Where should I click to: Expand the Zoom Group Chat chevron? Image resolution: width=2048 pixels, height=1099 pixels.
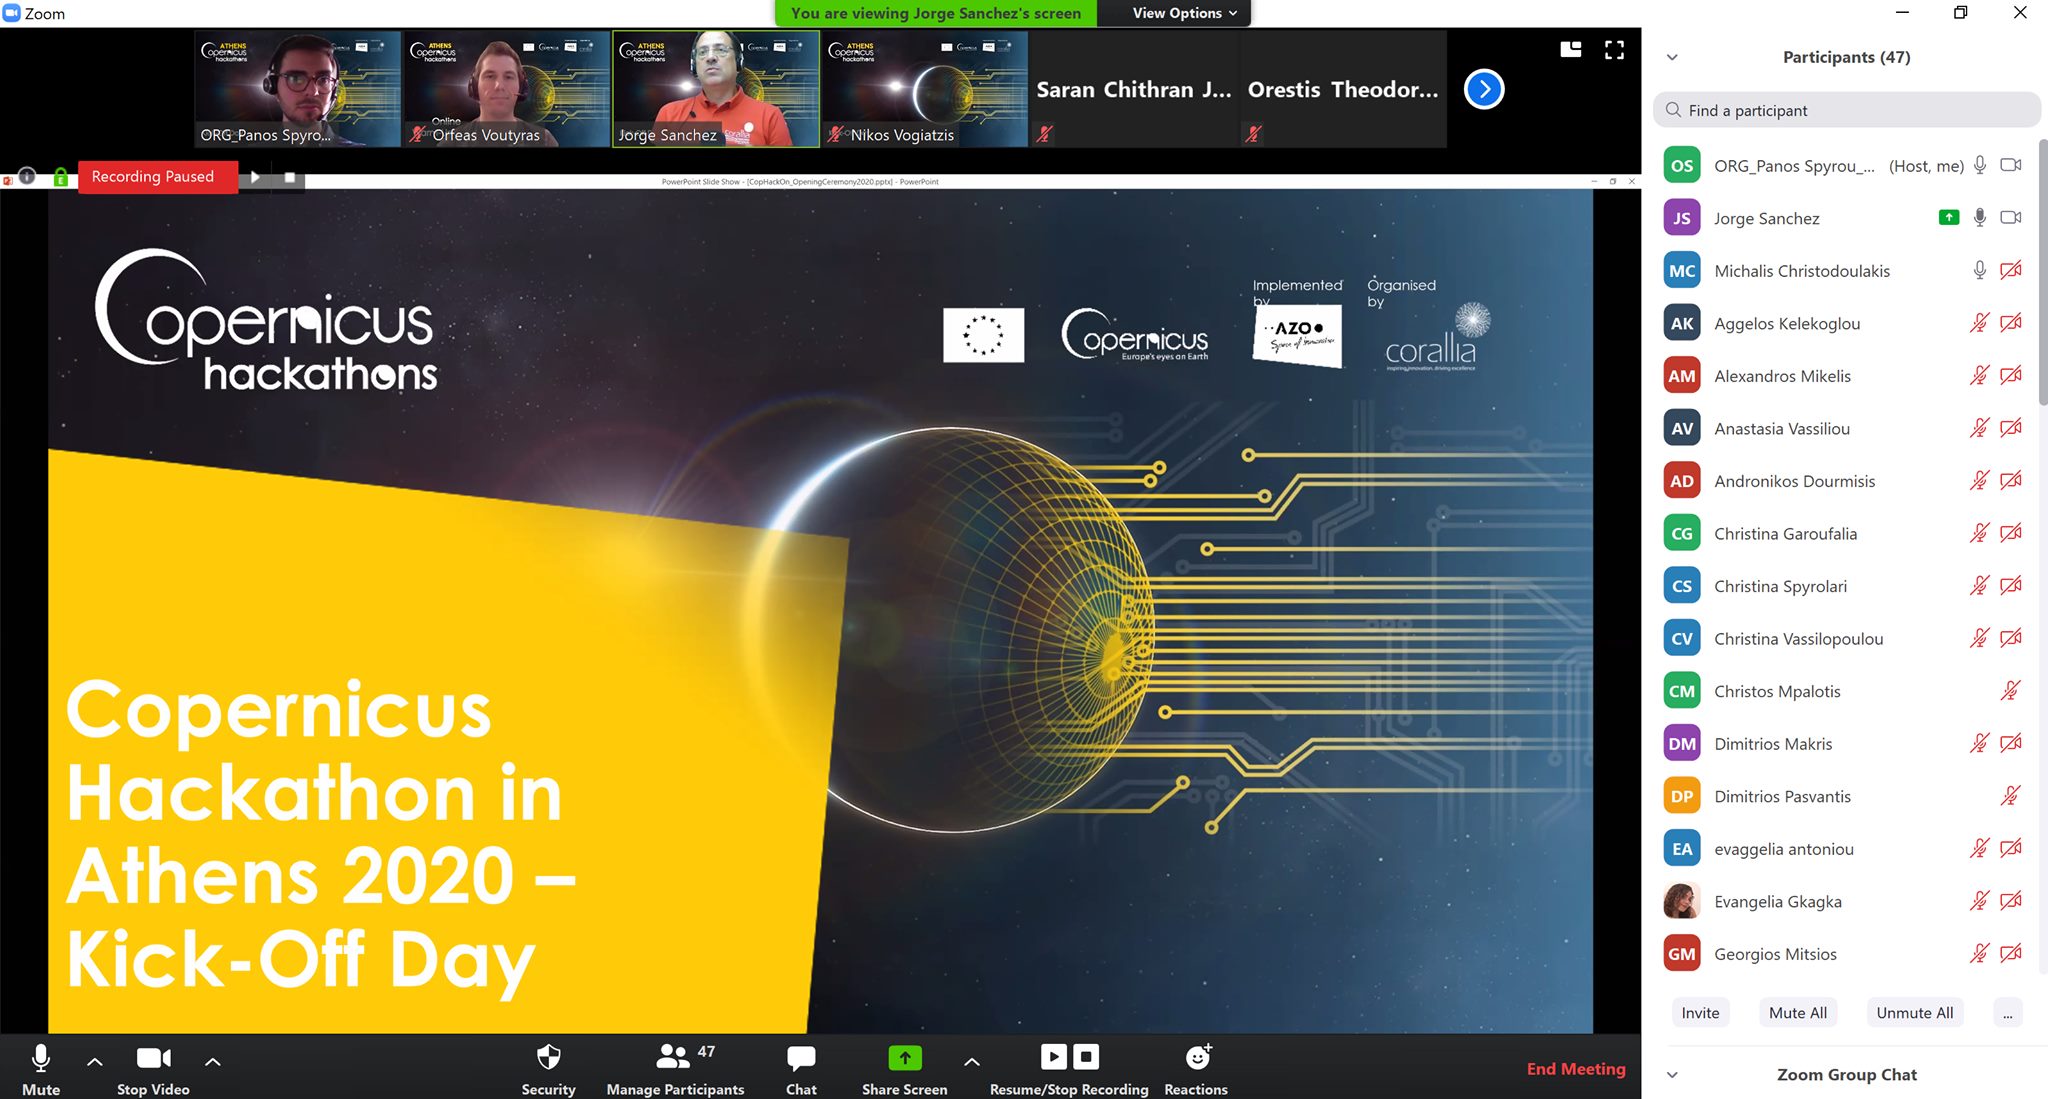tap(1672, 1075)
